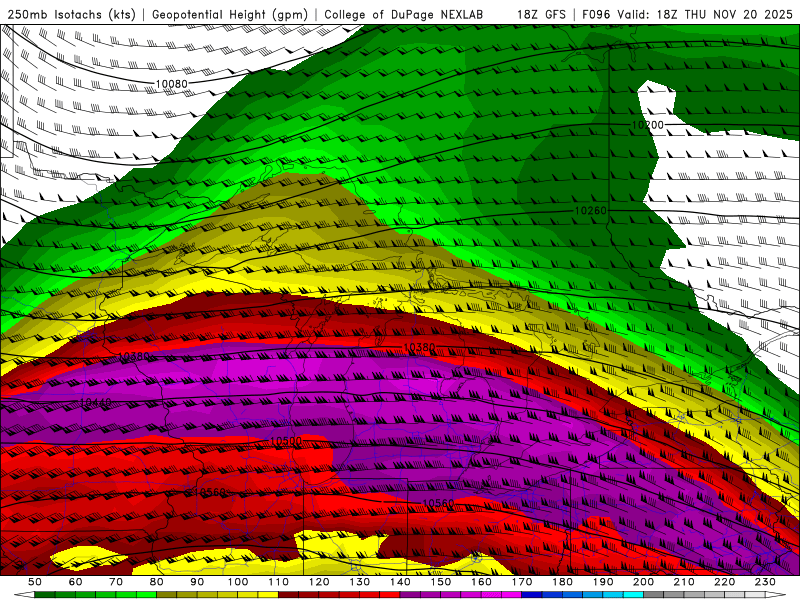800x600 pixels.
Task: Click the 170 knot legend value
Action: tap(521, 582)
